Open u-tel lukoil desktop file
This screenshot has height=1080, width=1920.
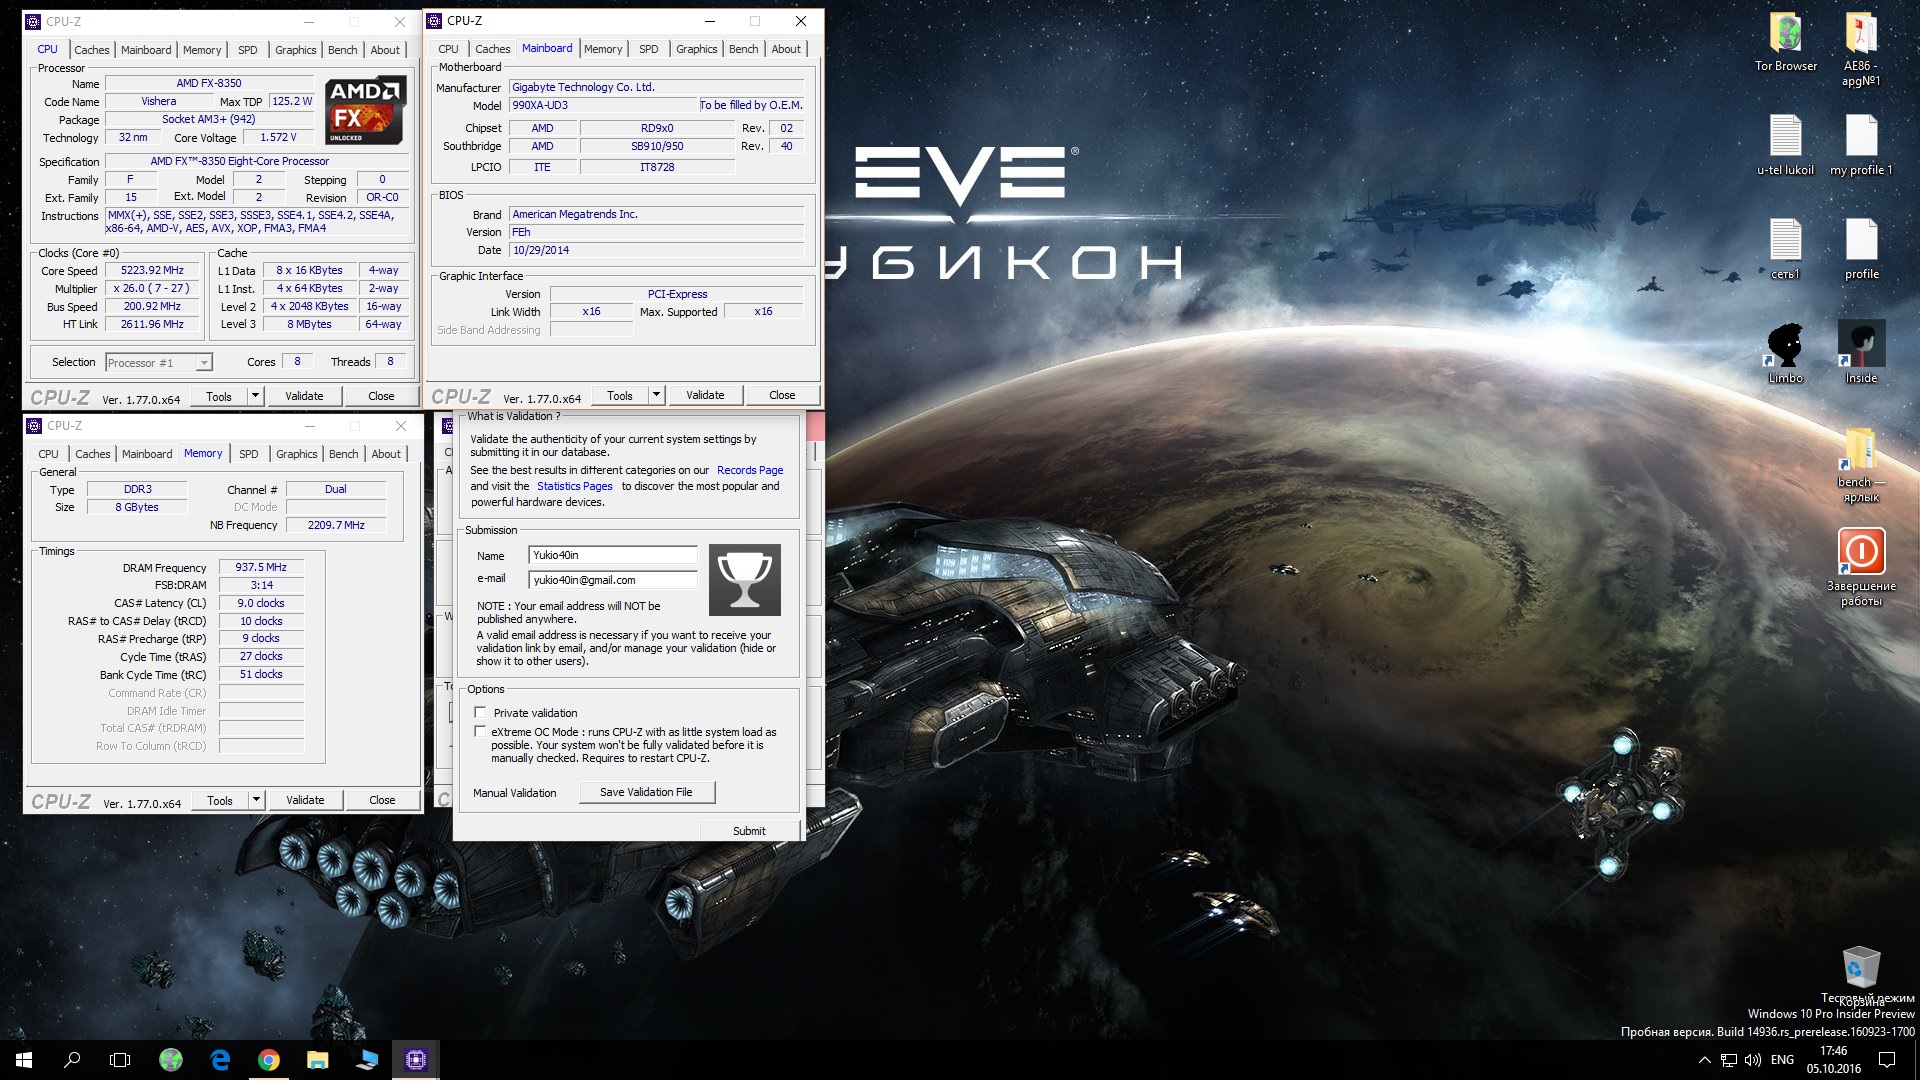coord(1785,145)
